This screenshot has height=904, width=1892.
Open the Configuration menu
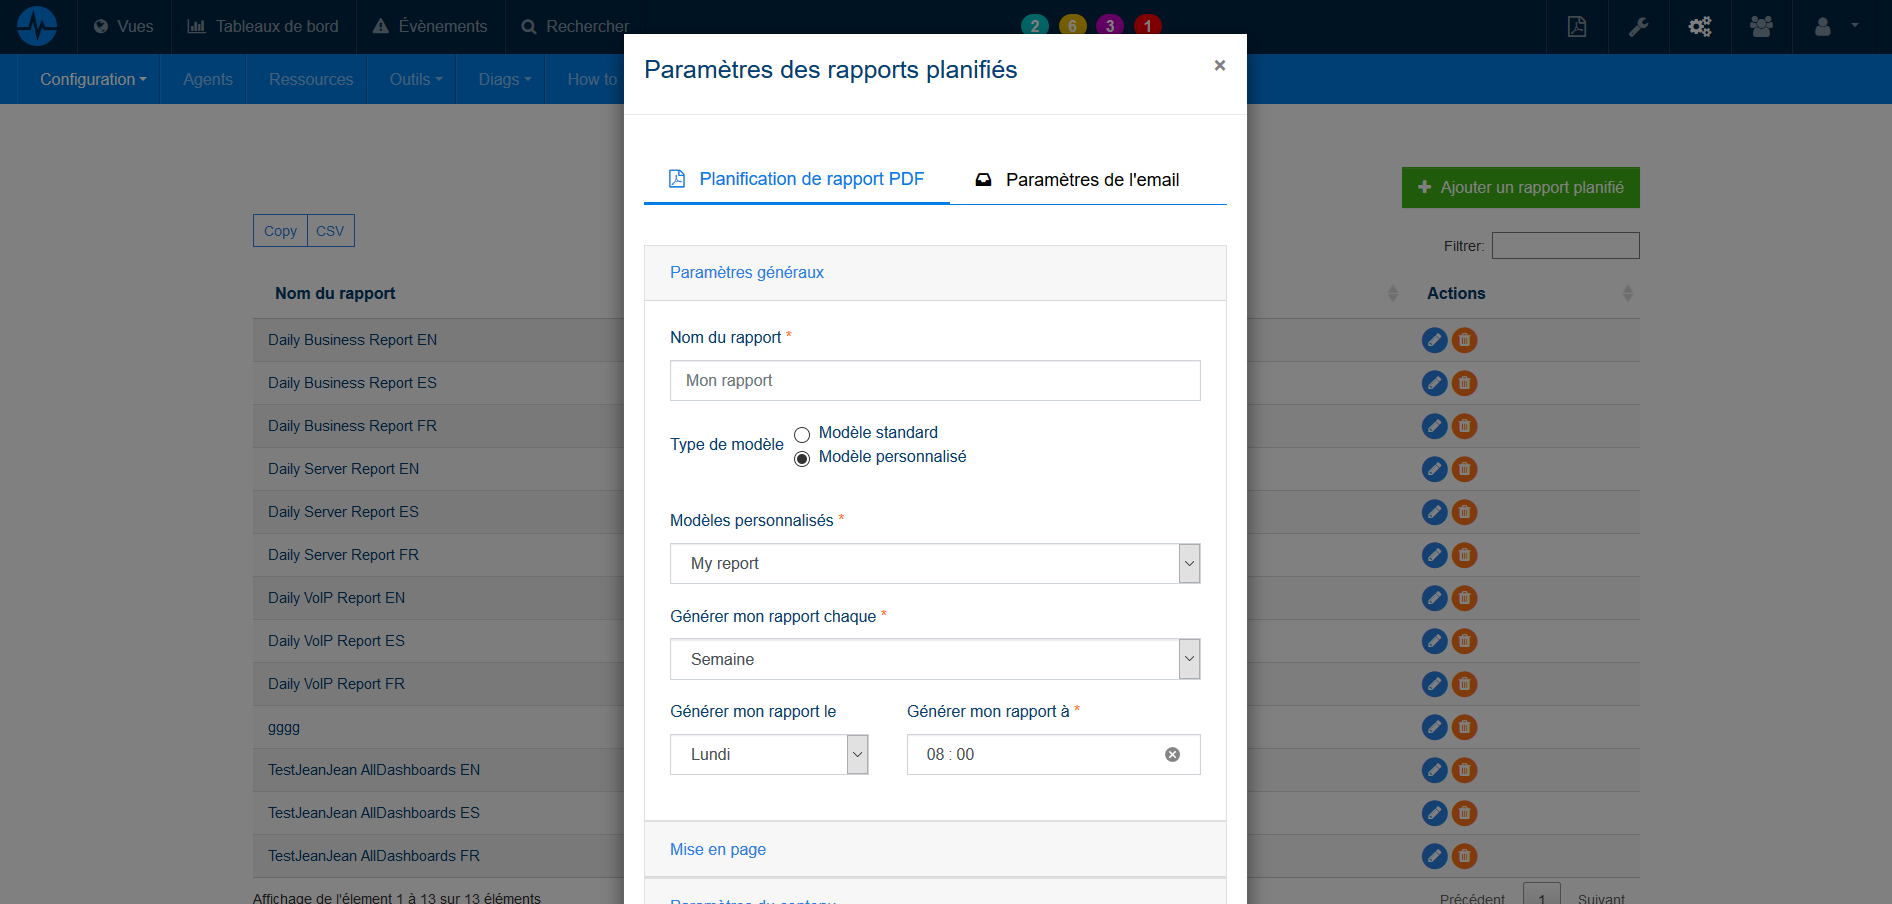pyautogui.click(x=91, y=79)
